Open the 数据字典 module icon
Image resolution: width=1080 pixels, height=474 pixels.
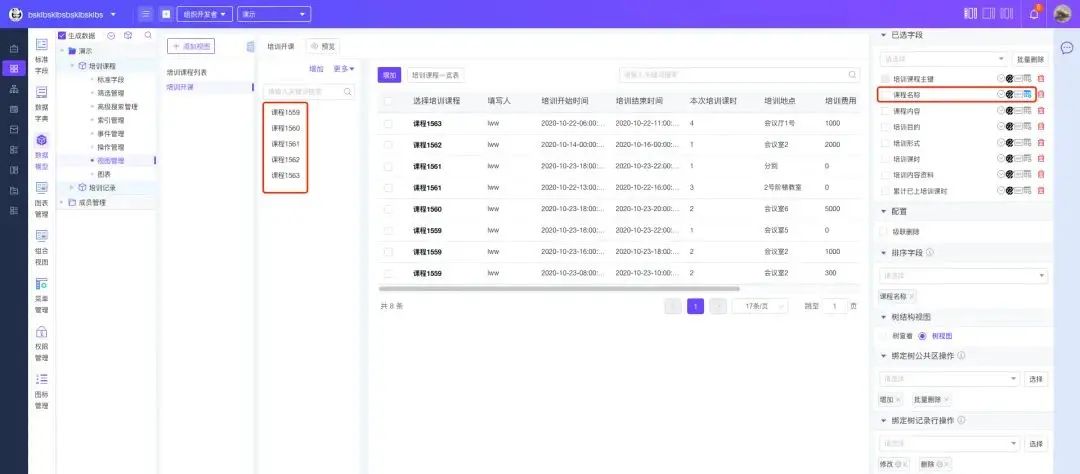42,92
